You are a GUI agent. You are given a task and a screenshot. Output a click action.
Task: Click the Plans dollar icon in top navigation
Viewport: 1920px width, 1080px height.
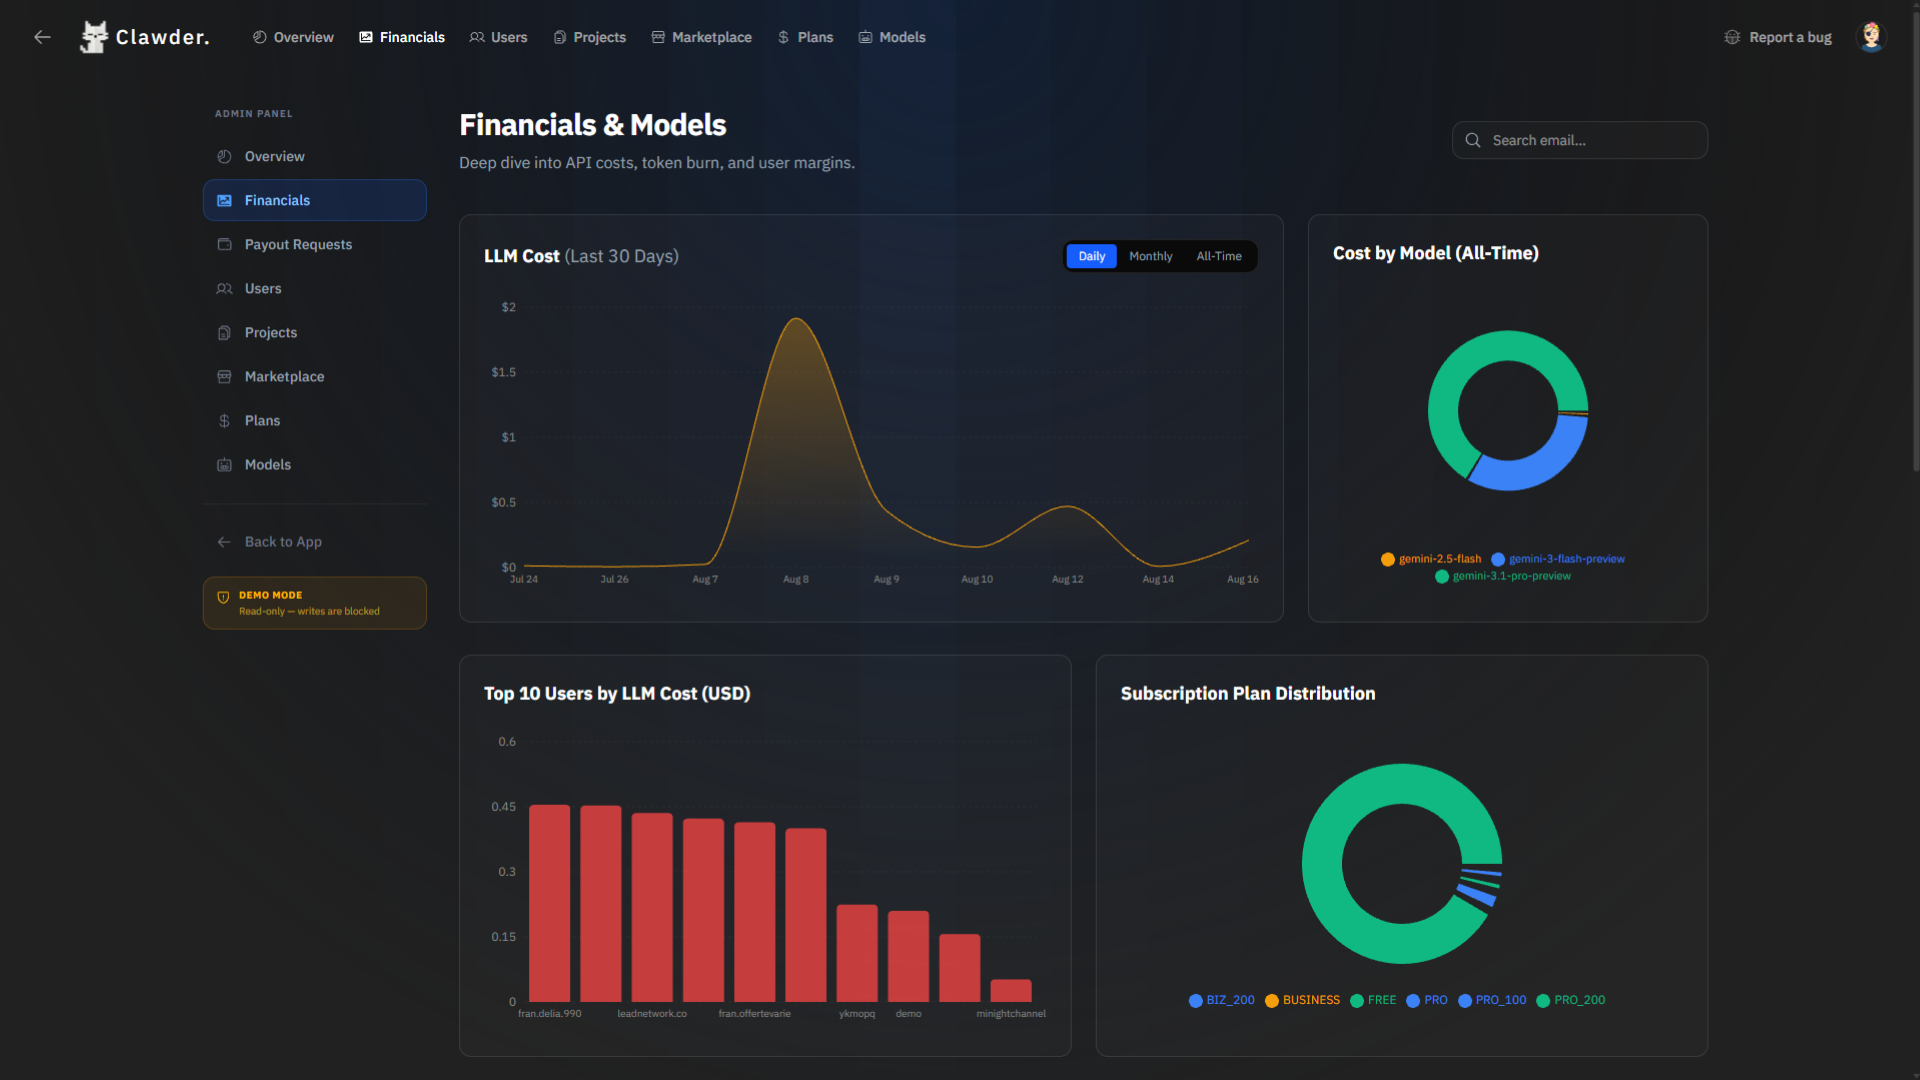point(784,37)
